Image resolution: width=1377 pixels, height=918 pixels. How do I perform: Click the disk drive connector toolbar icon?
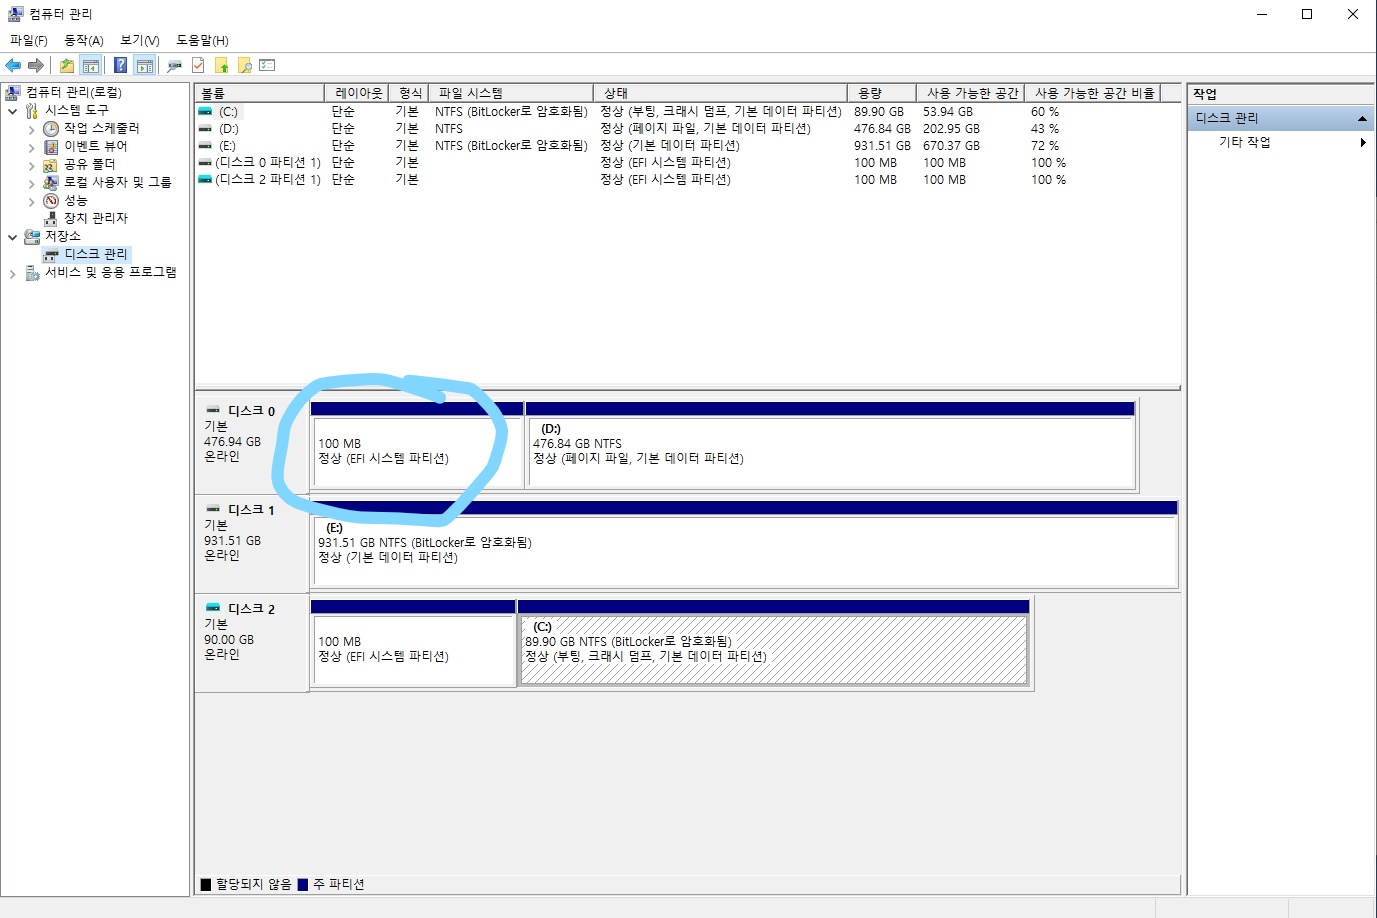click(x=175, y=66)
